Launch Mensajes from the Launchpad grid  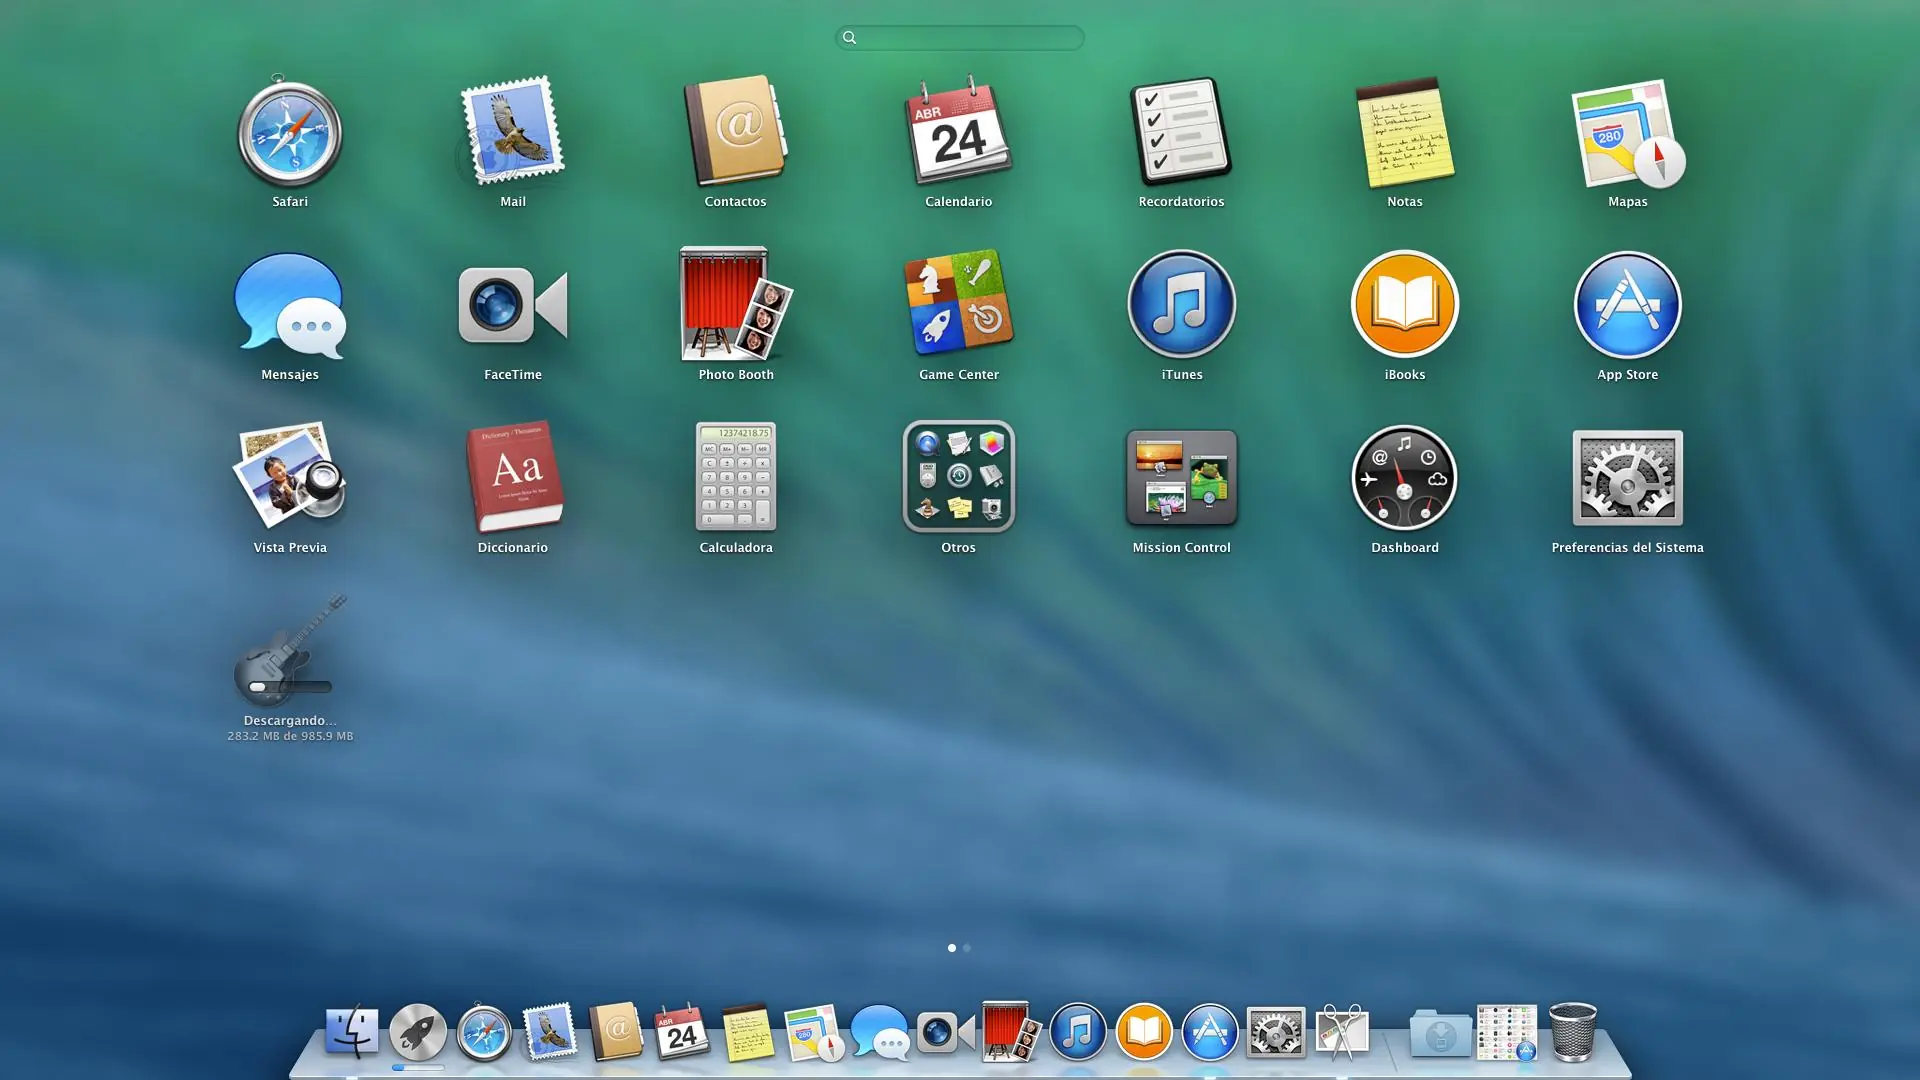pos(290,305)
